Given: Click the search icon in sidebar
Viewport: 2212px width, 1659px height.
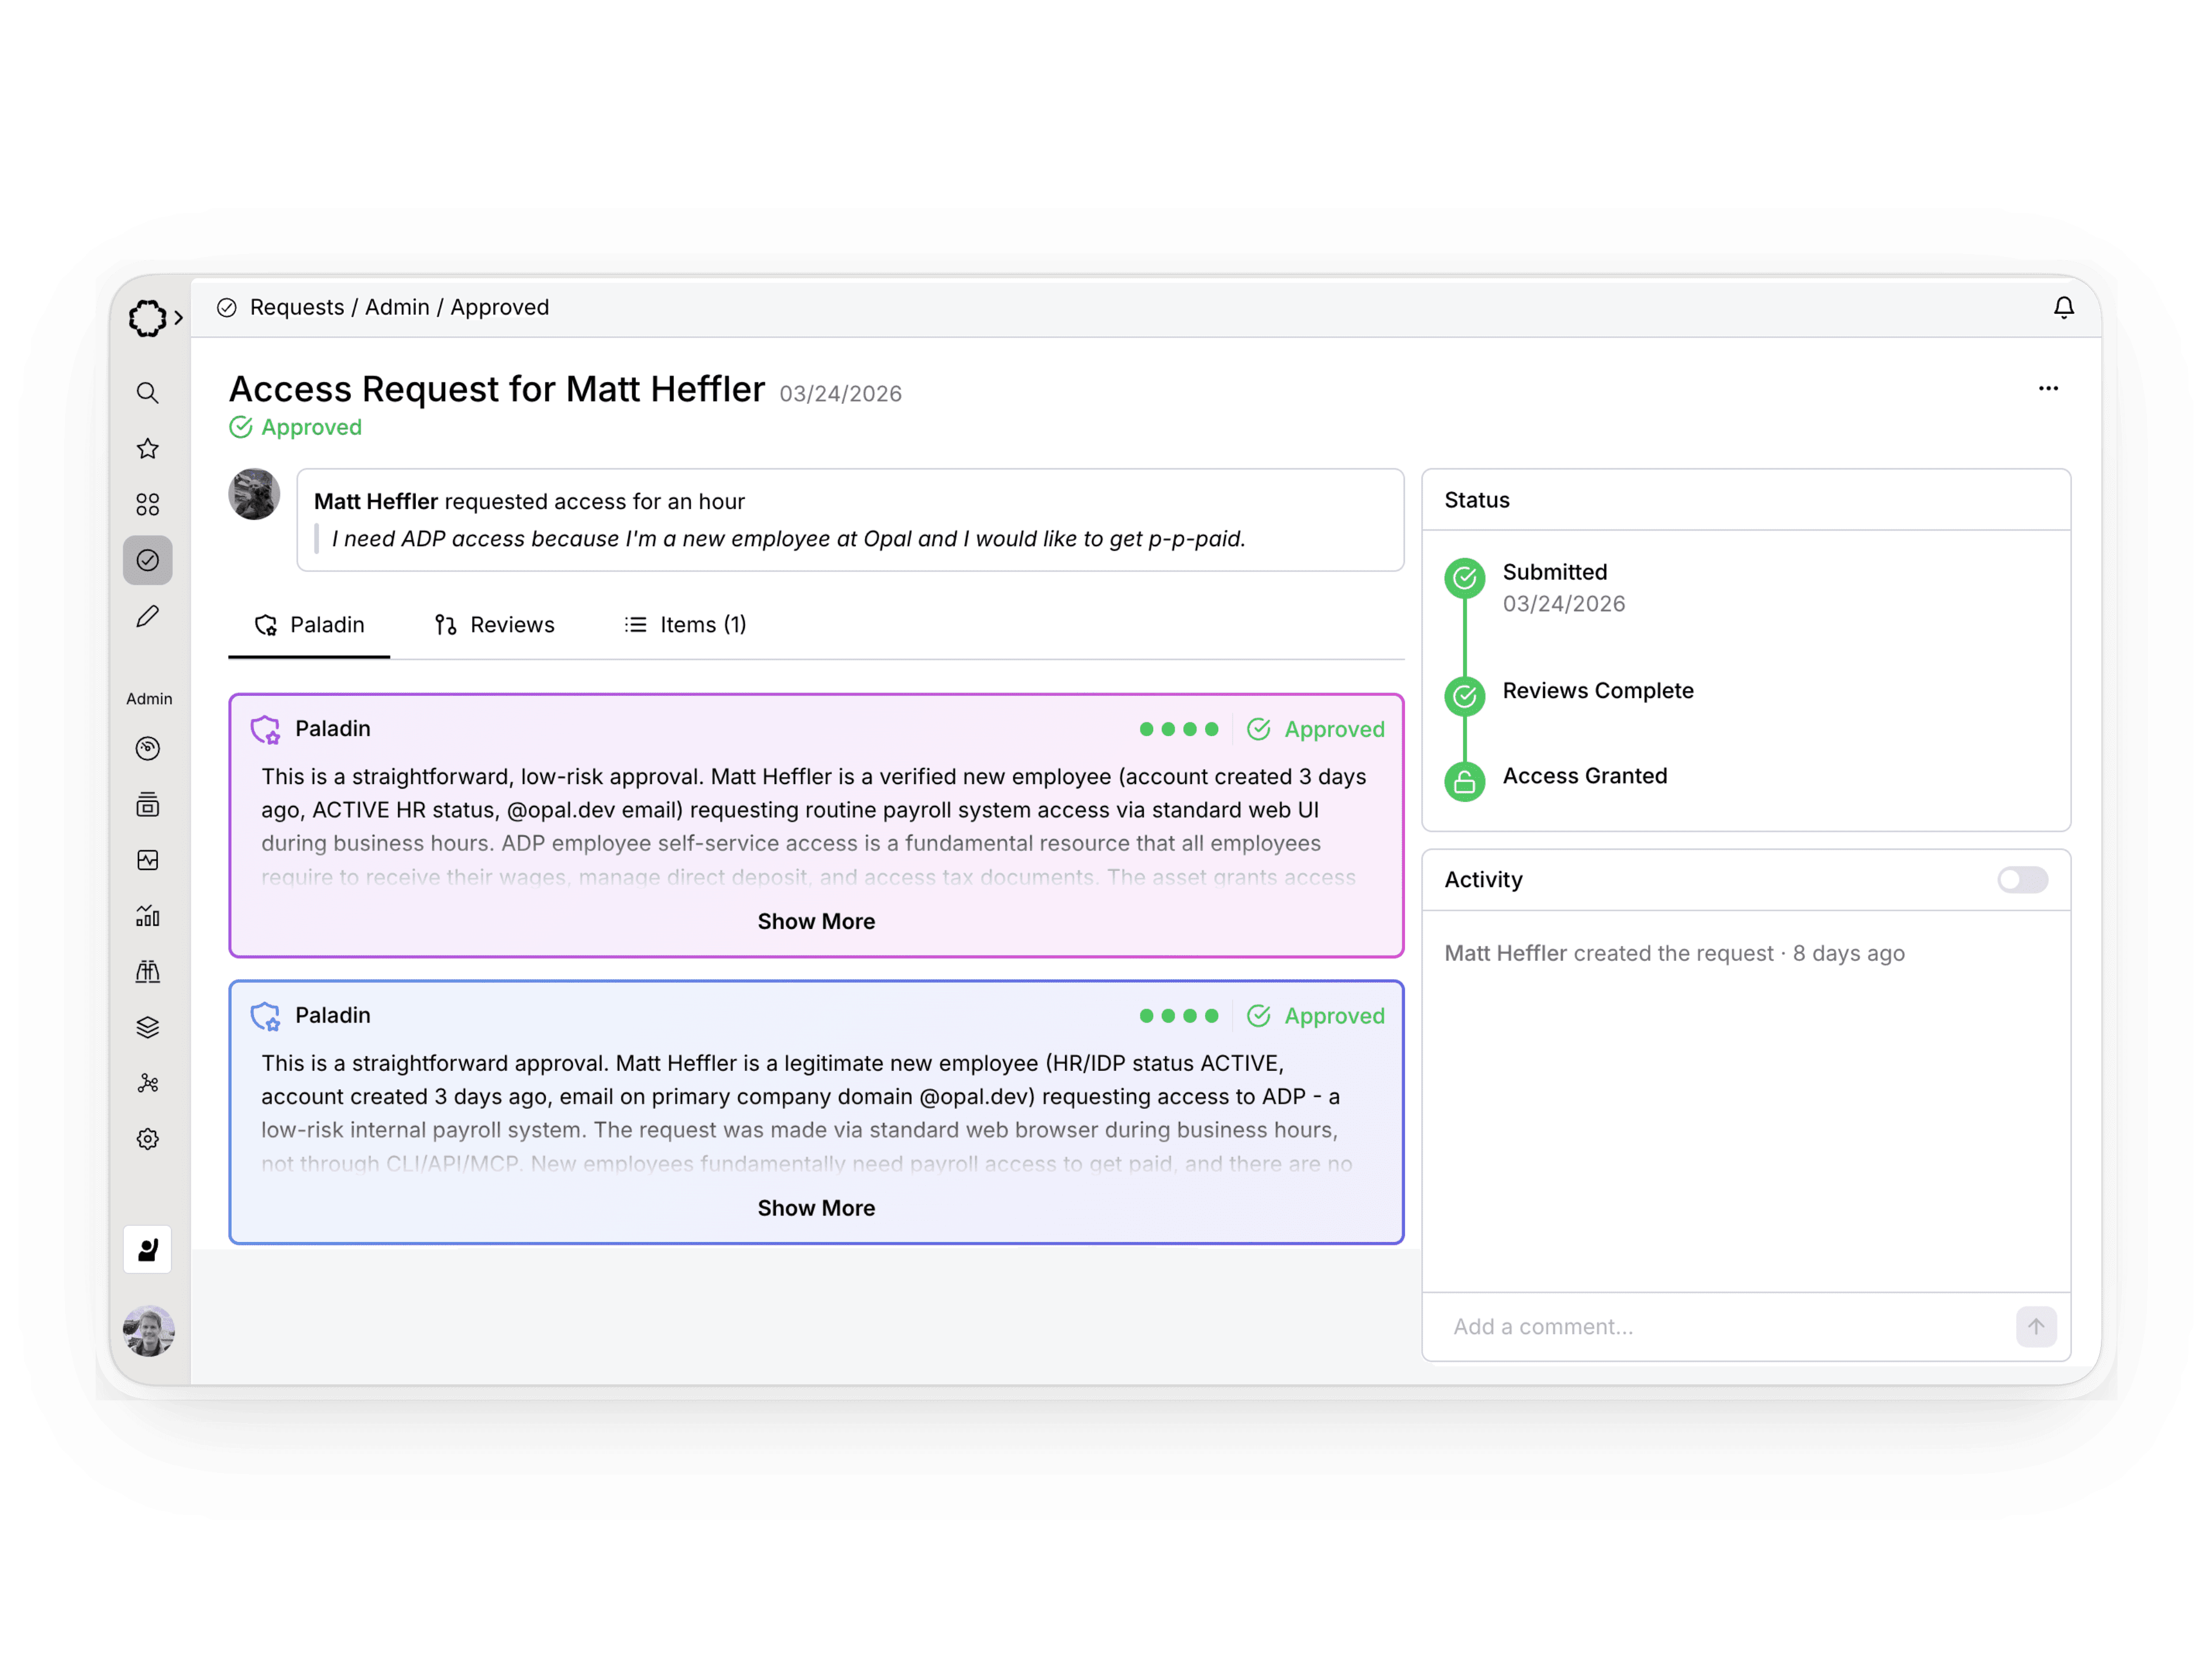Looking at the screenshot, I should pyautogui.click(x=147, y=393).
